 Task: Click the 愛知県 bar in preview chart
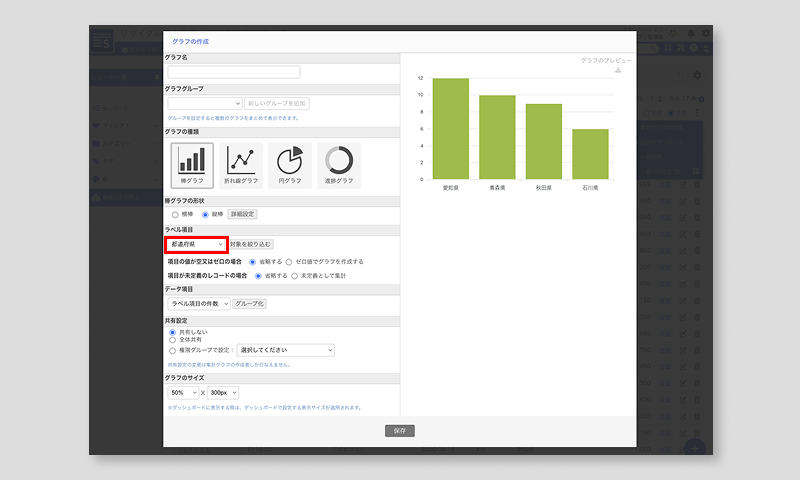[451, 129]
